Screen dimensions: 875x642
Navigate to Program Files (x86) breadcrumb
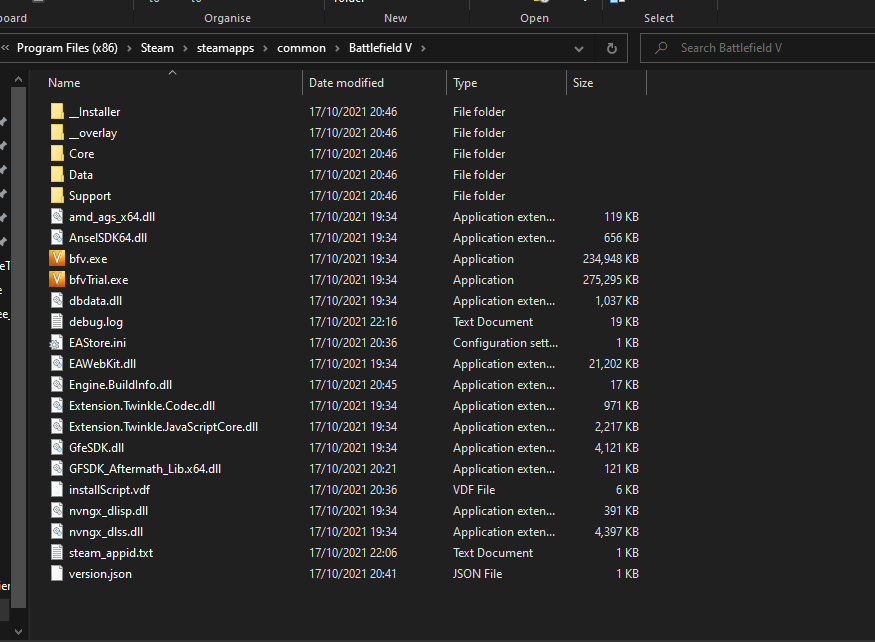68,48
